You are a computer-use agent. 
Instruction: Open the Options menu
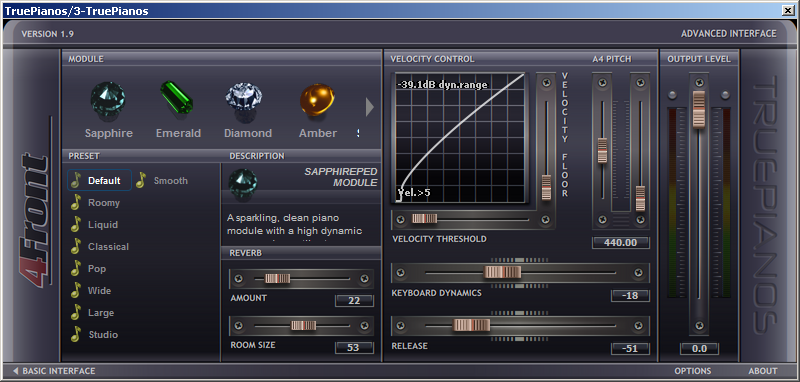click(x=692, y=371)
